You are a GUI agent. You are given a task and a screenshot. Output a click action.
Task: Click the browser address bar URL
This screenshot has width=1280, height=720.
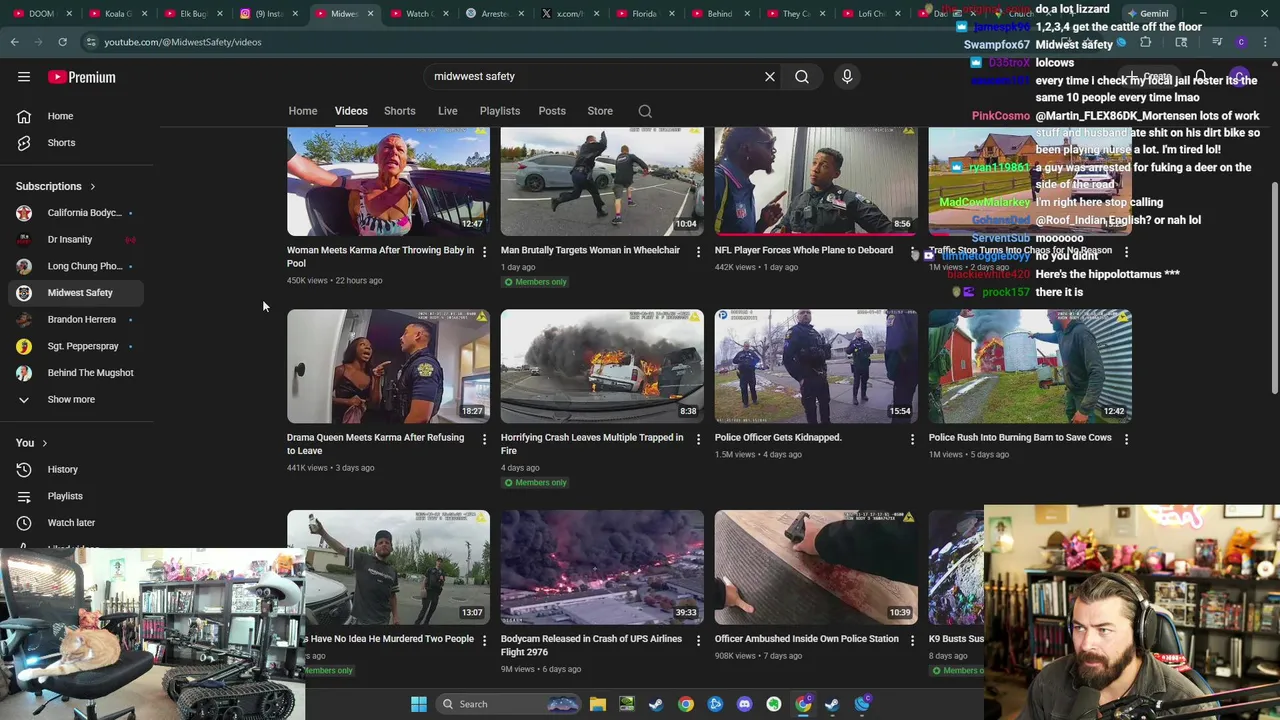pyautogui.click(x=183, y=42)
